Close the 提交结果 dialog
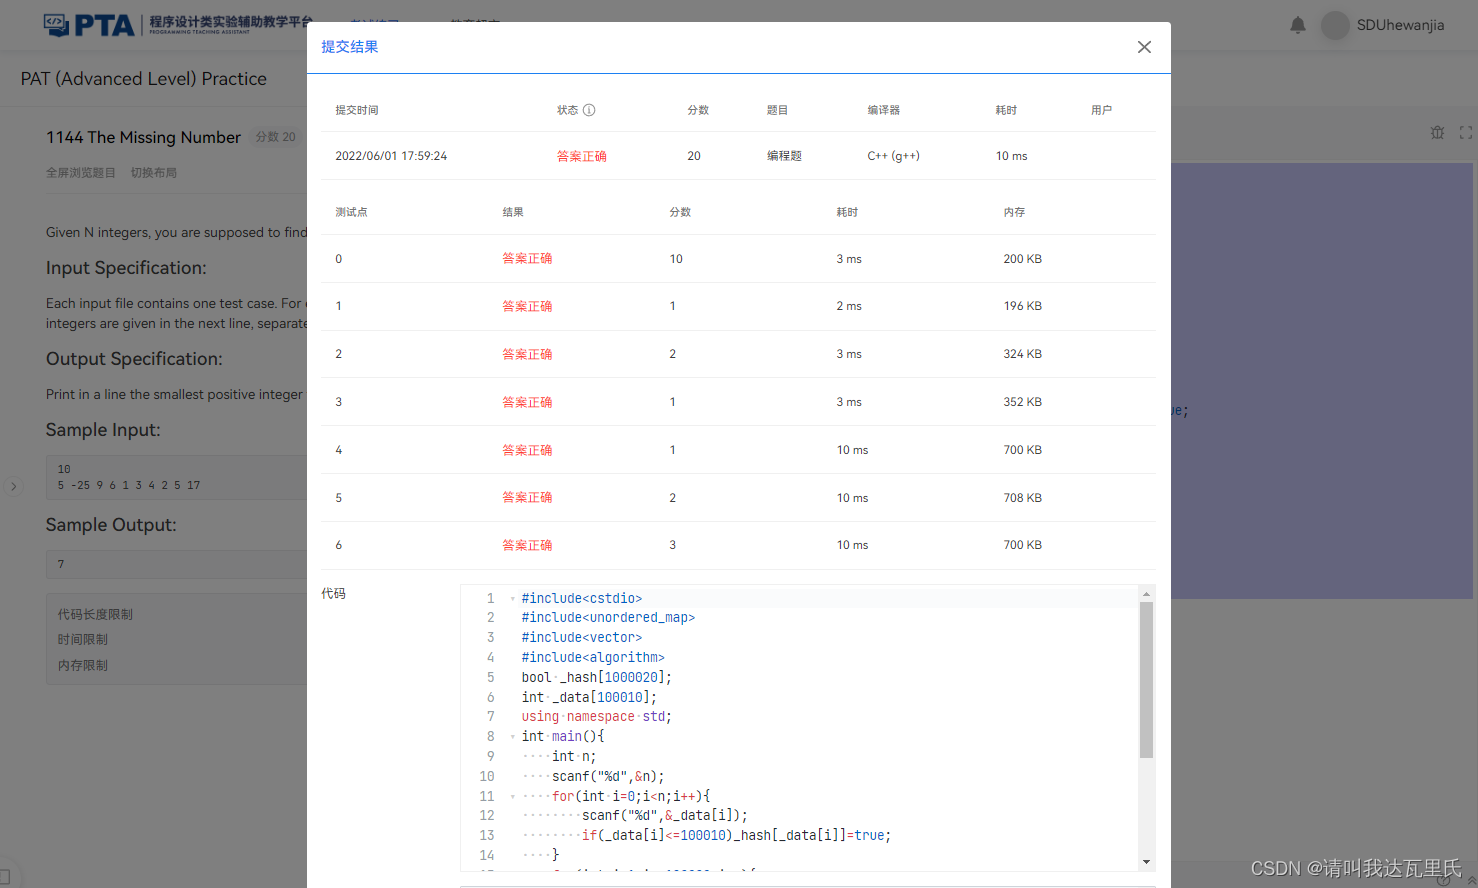The height and width of the screenshot is (888, 1478). pyautogui.click(x=1144, y=47)
